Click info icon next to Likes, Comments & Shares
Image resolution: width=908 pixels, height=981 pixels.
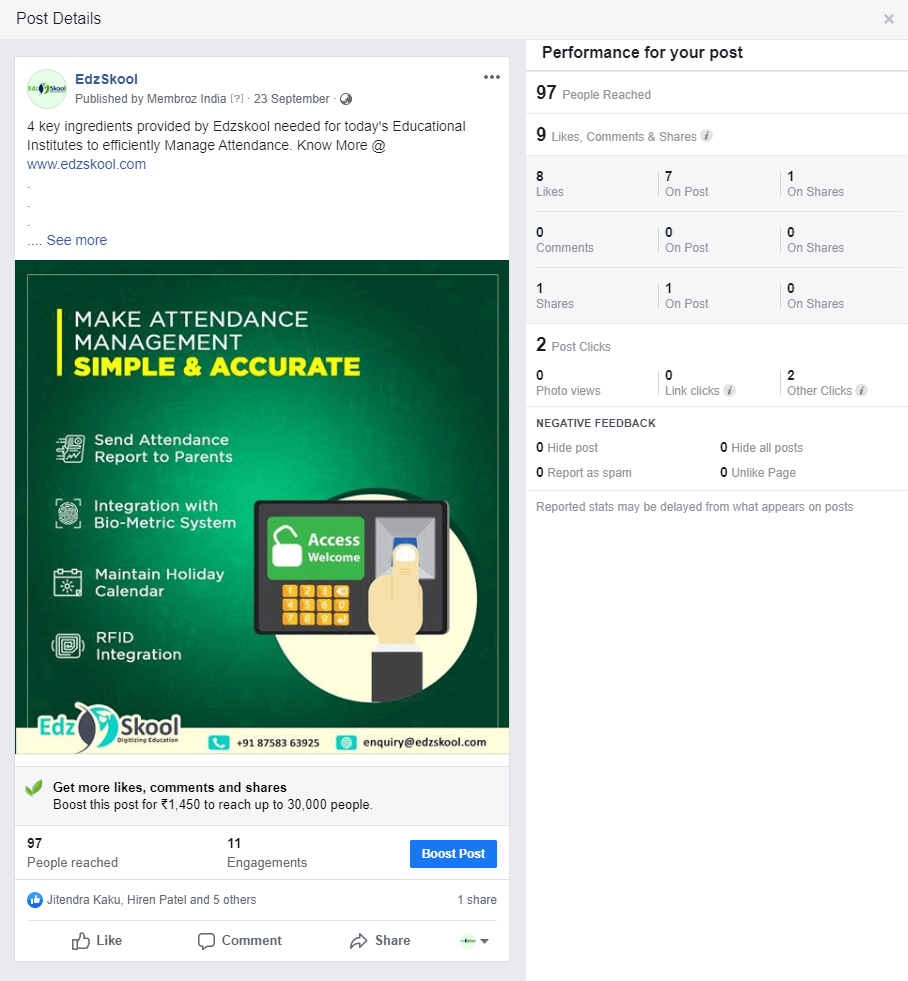point(707,136)
